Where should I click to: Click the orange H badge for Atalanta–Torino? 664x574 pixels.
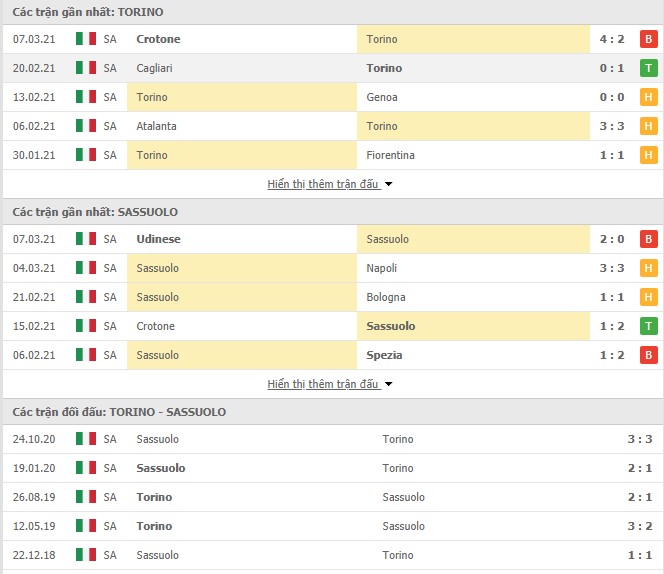click(648, 126)
